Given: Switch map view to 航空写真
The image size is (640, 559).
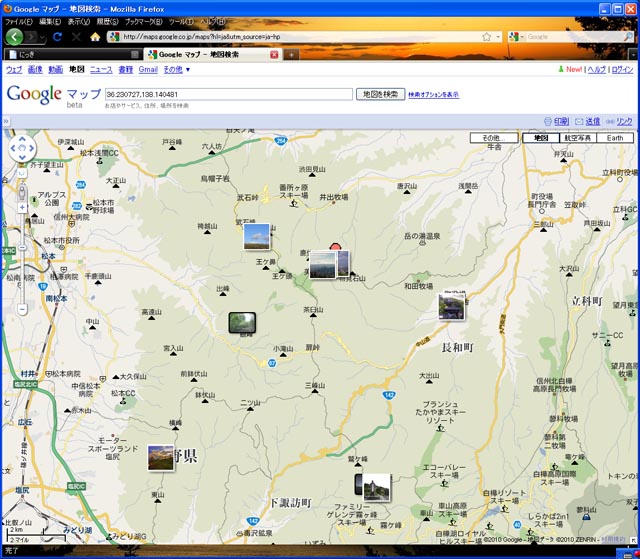Looking at the screenshot, I should click(x=578, y=138).
